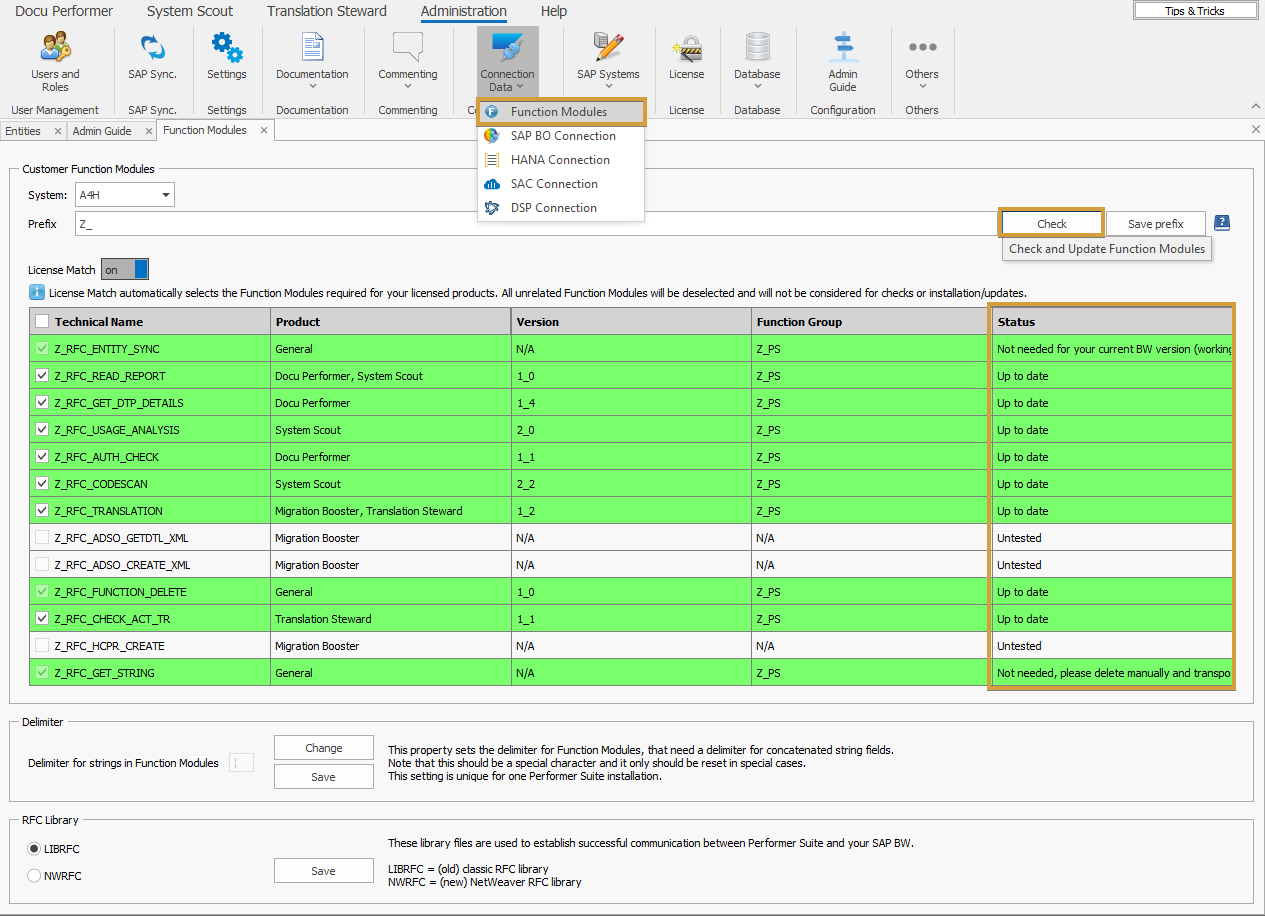Expand the System A4H dropdown
Image resolution: width=1265 pixels, height=916 pixels.
(165, 195)
